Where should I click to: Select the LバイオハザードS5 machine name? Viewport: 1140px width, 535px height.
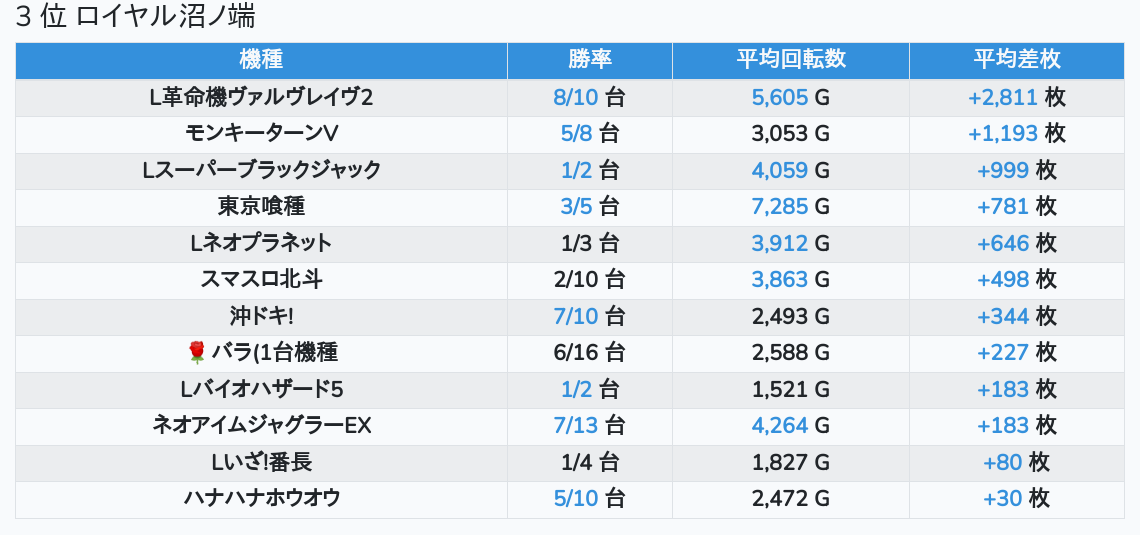coord(261,389)
